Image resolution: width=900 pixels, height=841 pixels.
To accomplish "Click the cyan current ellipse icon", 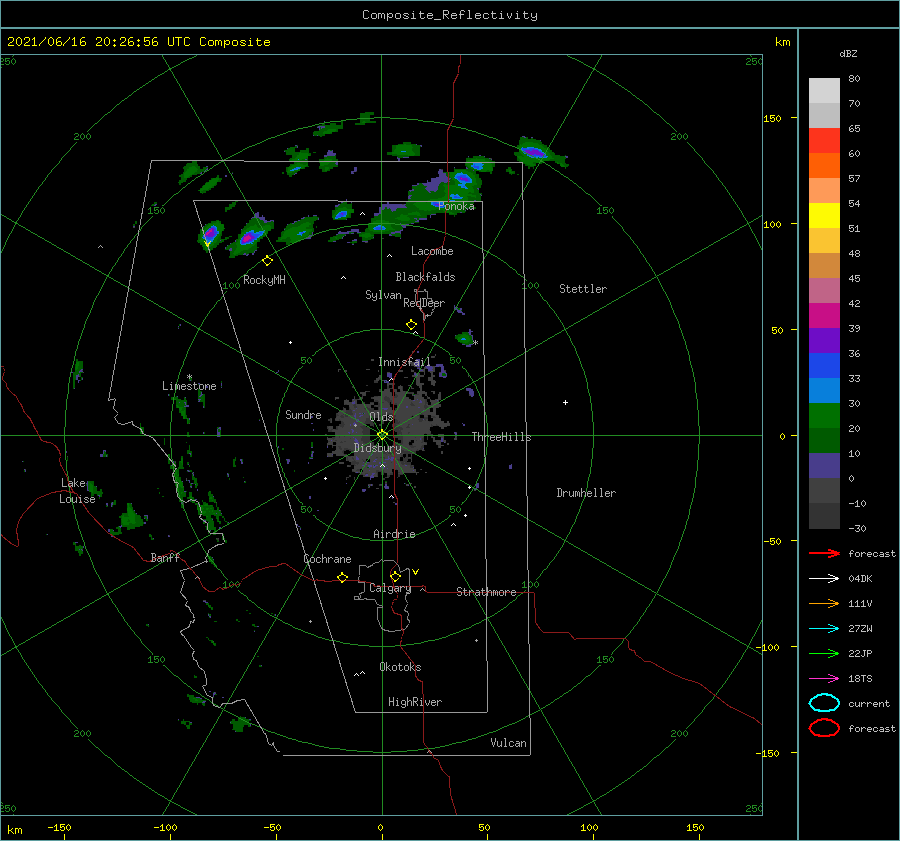I will (824, 703).
